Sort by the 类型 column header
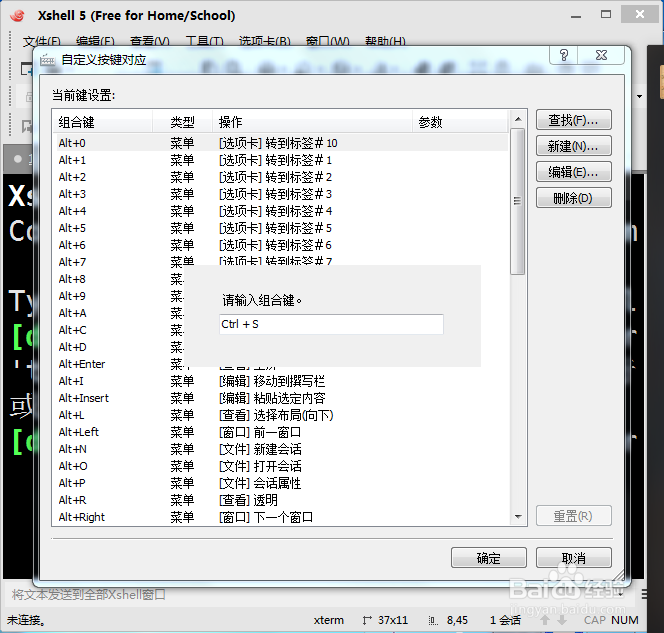 [183, 122]
